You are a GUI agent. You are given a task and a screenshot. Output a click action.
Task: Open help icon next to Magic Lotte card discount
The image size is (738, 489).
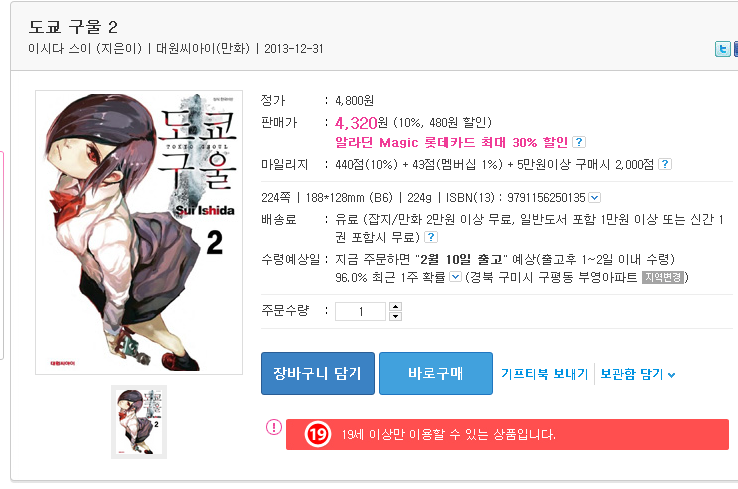[579, 142]
